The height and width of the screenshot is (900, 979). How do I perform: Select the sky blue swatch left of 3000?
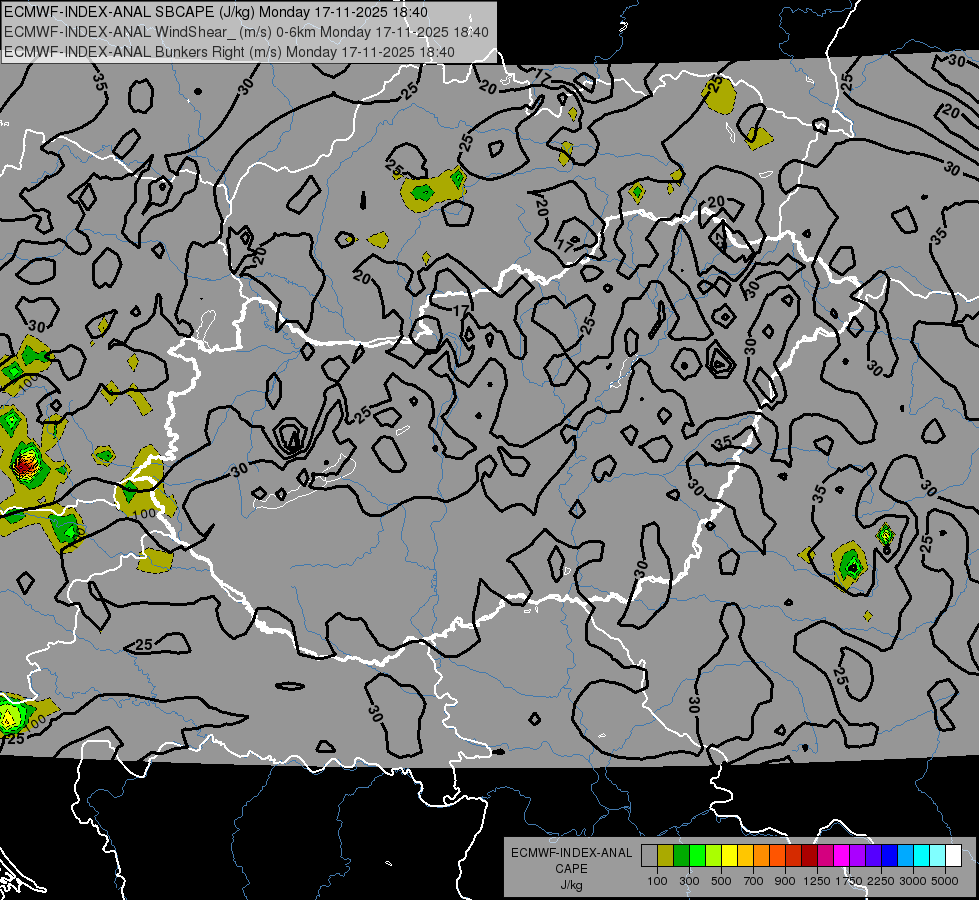coord(905,855)
